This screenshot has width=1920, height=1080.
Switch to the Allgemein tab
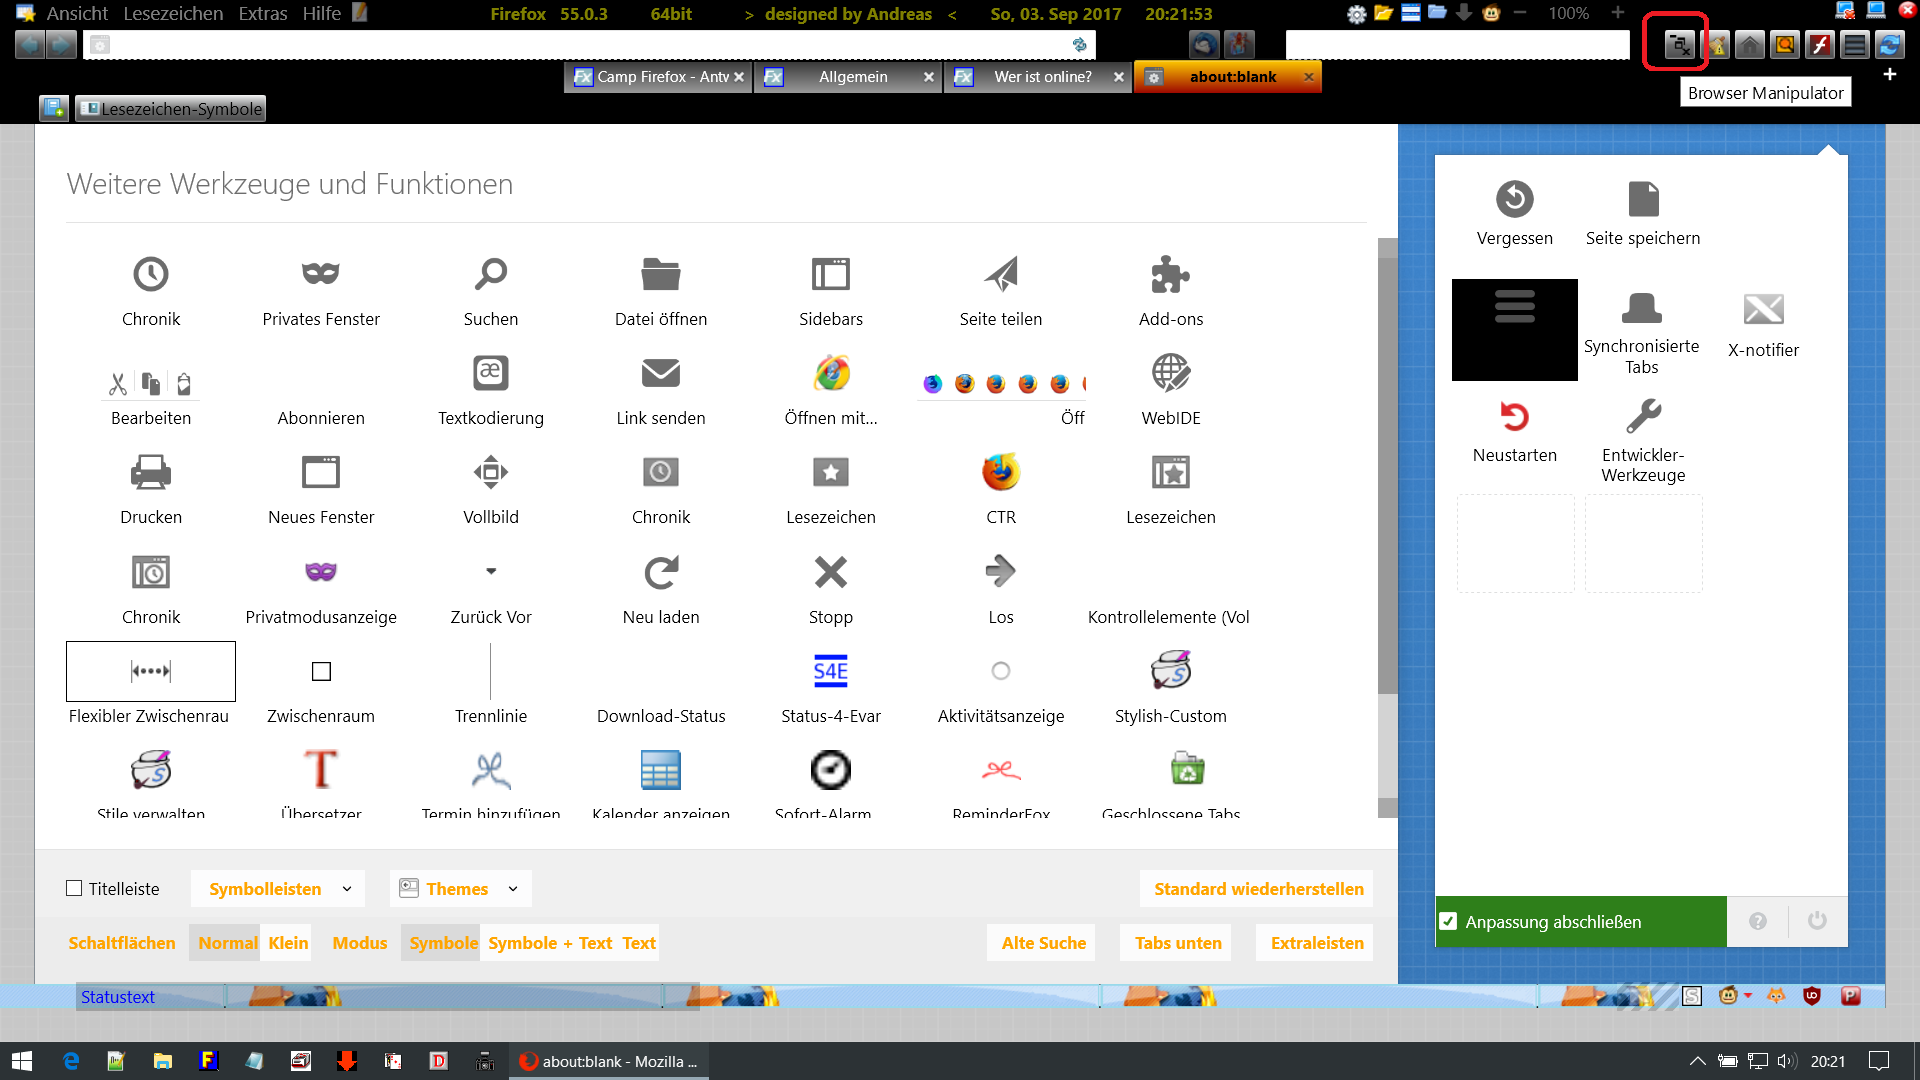(852, 77)
